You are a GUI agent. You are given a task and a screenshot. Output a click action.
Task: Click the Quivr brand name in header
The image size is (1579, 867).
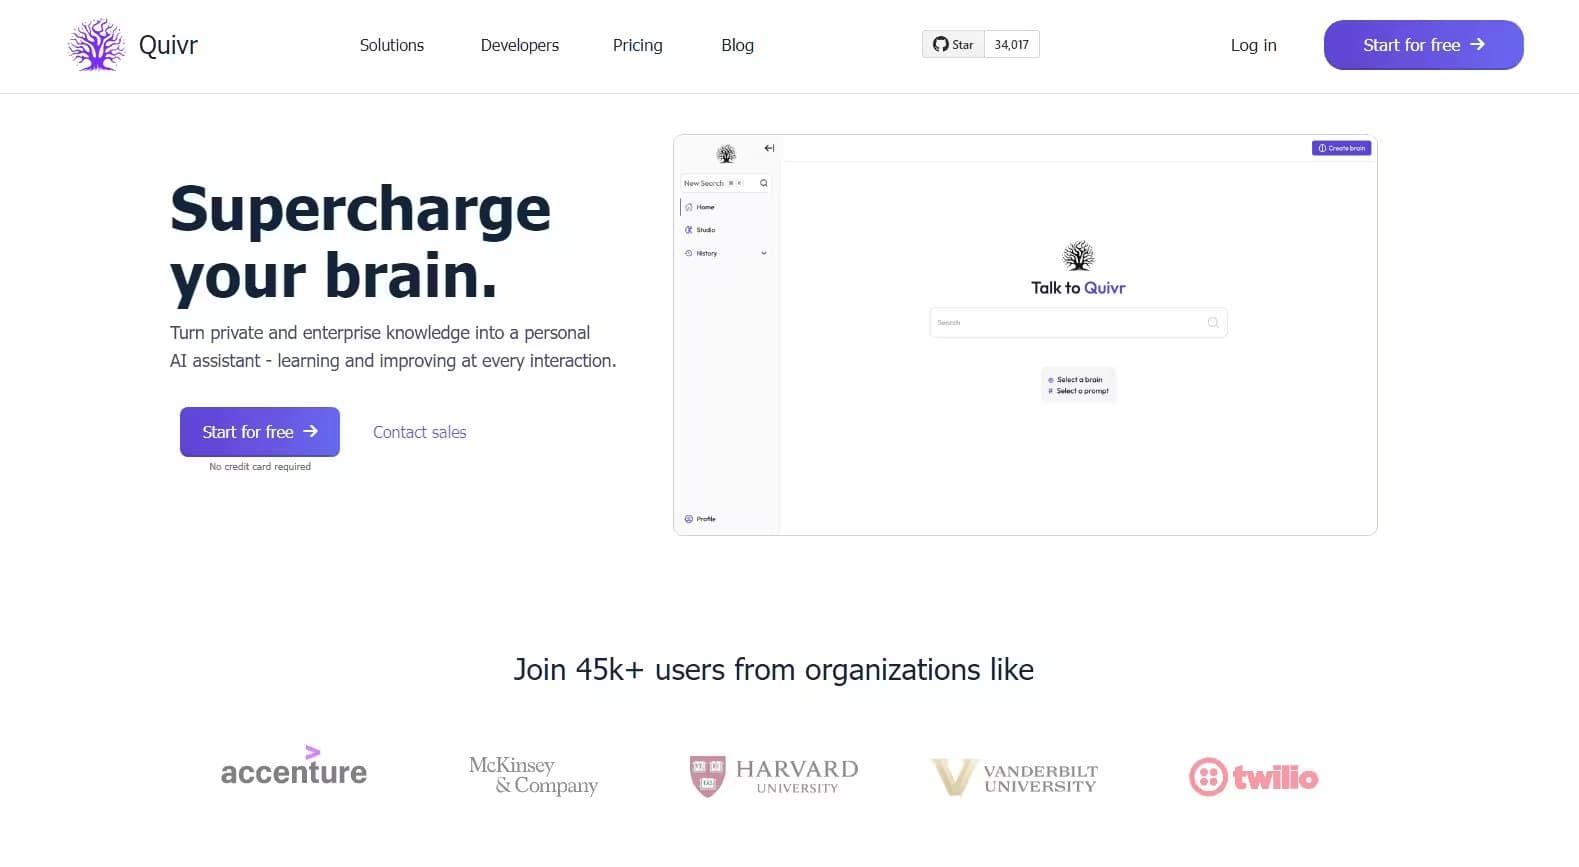point(168,45)
